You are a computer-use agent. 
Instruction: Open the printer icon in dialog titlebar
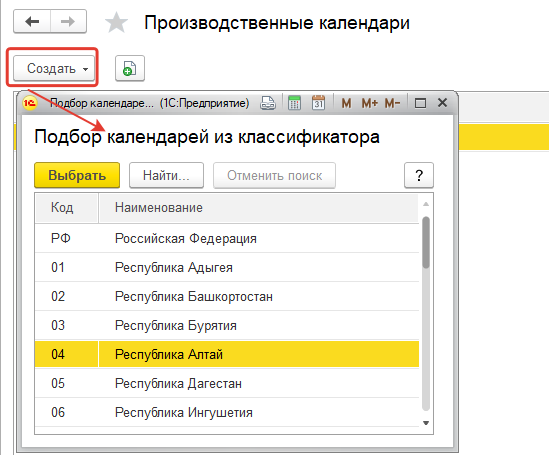pyautogui.click(x=268, y=103)
